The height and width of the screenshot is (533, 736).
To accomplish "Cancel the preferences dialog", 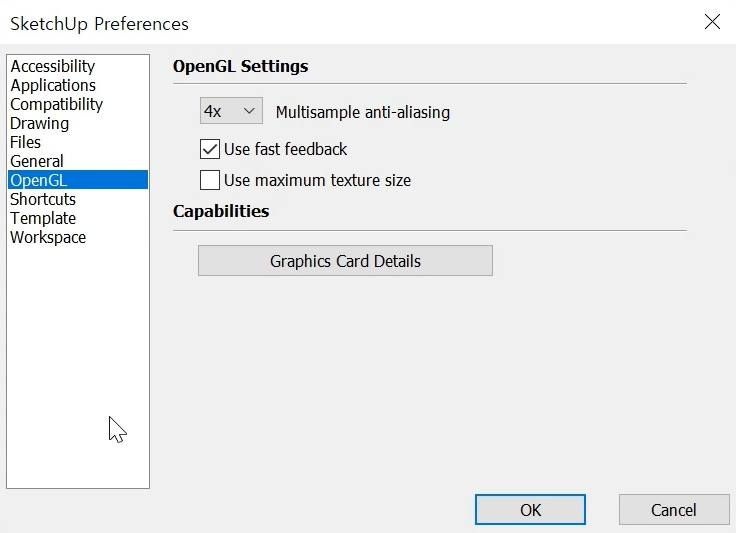I will click(x=674, y=510).
